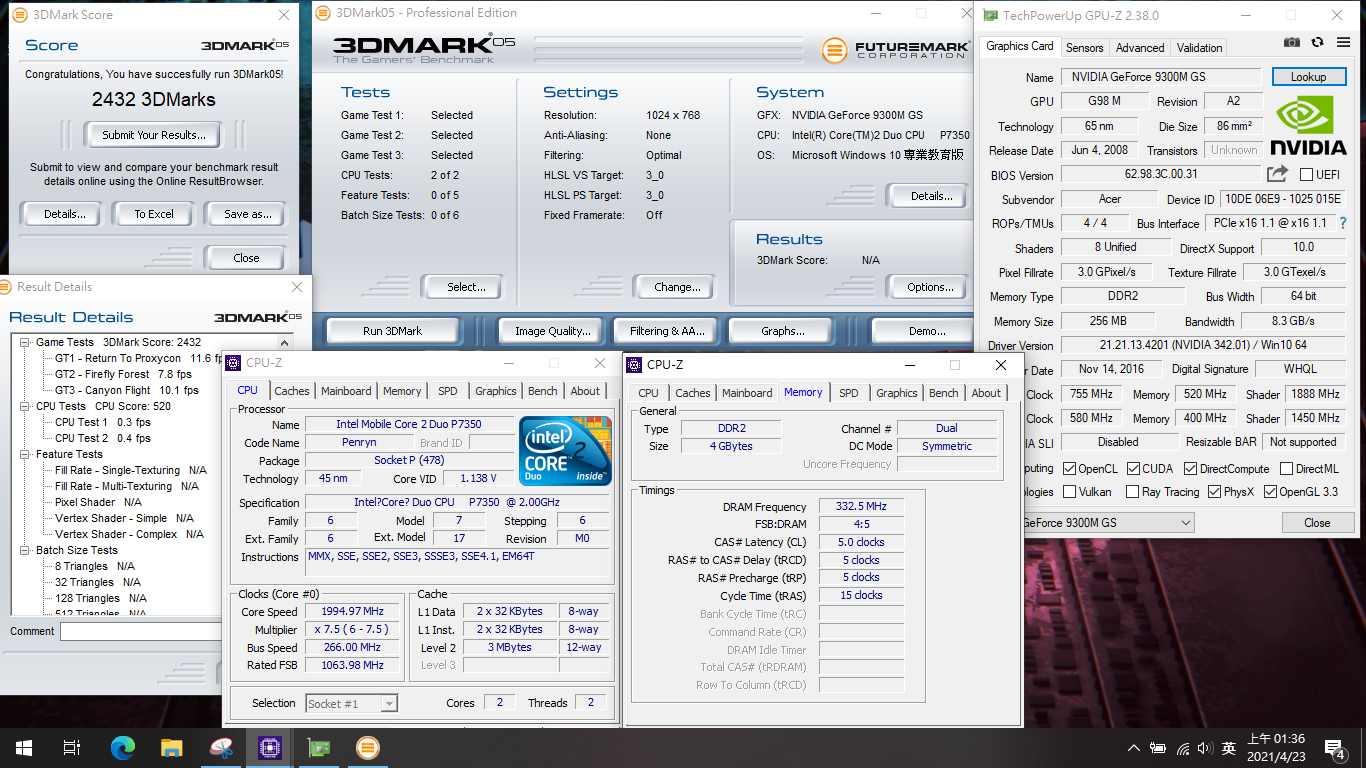Click the taskbar icon right of File Explorer

(x=220, y=747)
